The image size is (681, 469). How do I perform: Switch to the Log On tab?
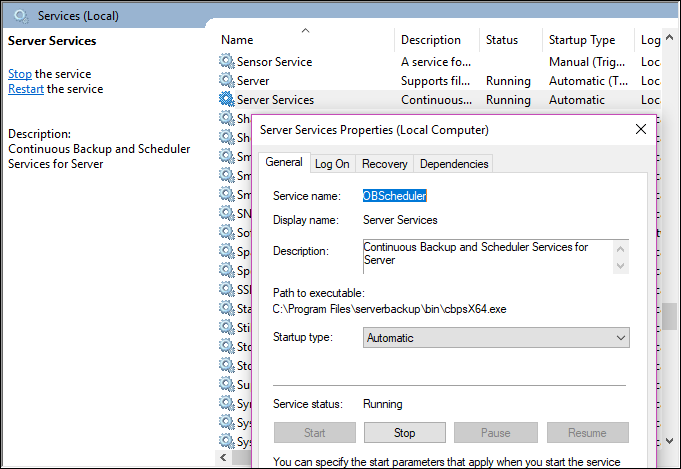click(x=332, y=164)
